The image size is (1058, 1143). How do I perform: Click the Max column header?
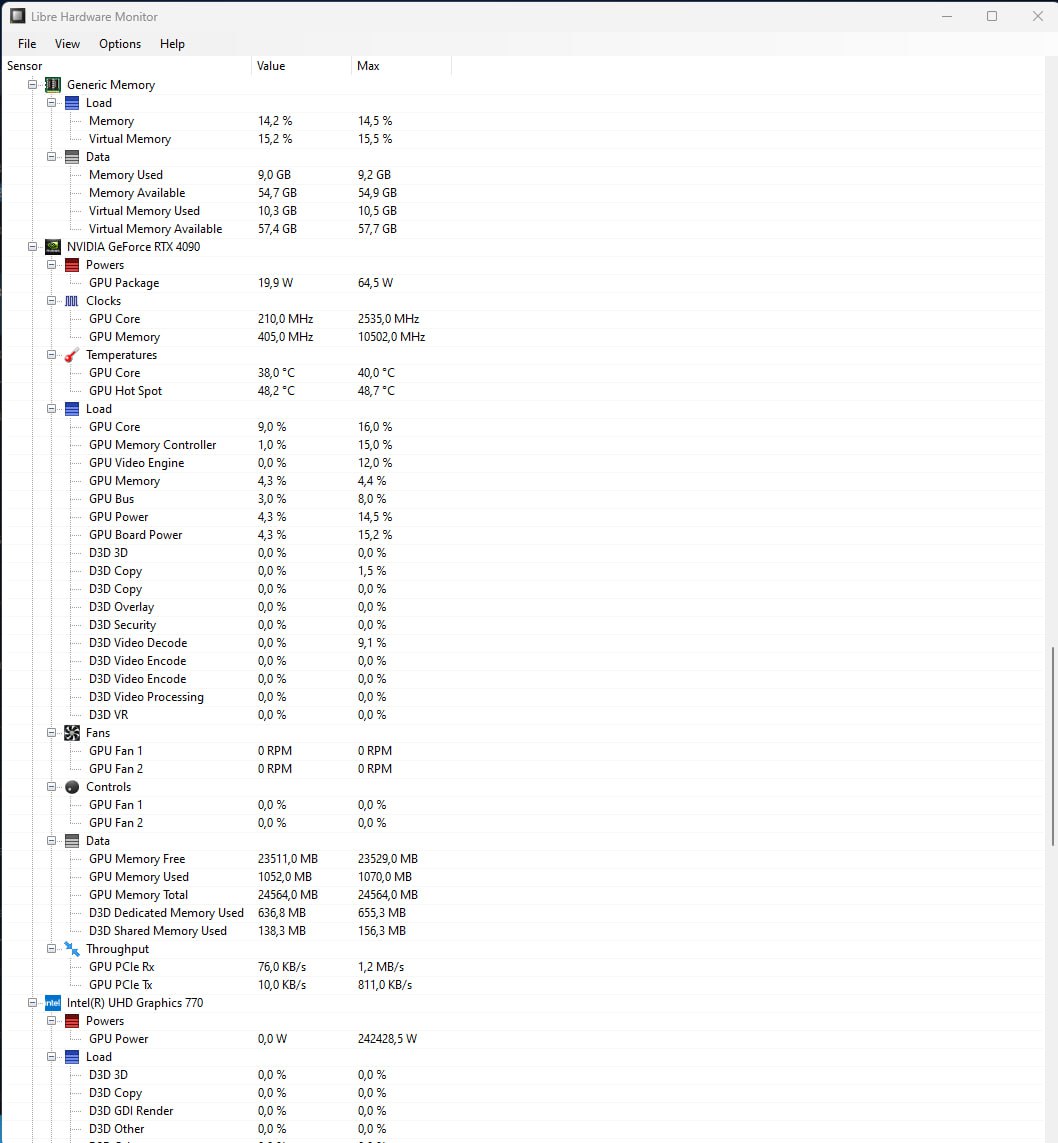click(x=401, y=66)
